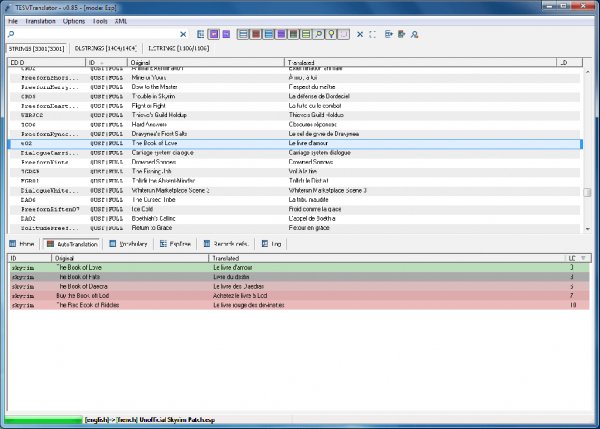Click the Log tab icon
600x429 pixels.
(265, 244)
